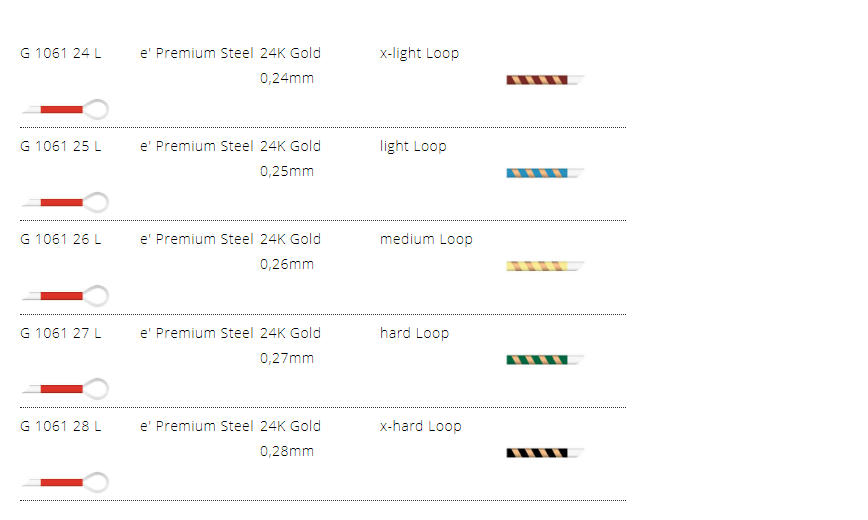Click the 0,25mm gauge text

pyautogui.click(x=286, y=171)
